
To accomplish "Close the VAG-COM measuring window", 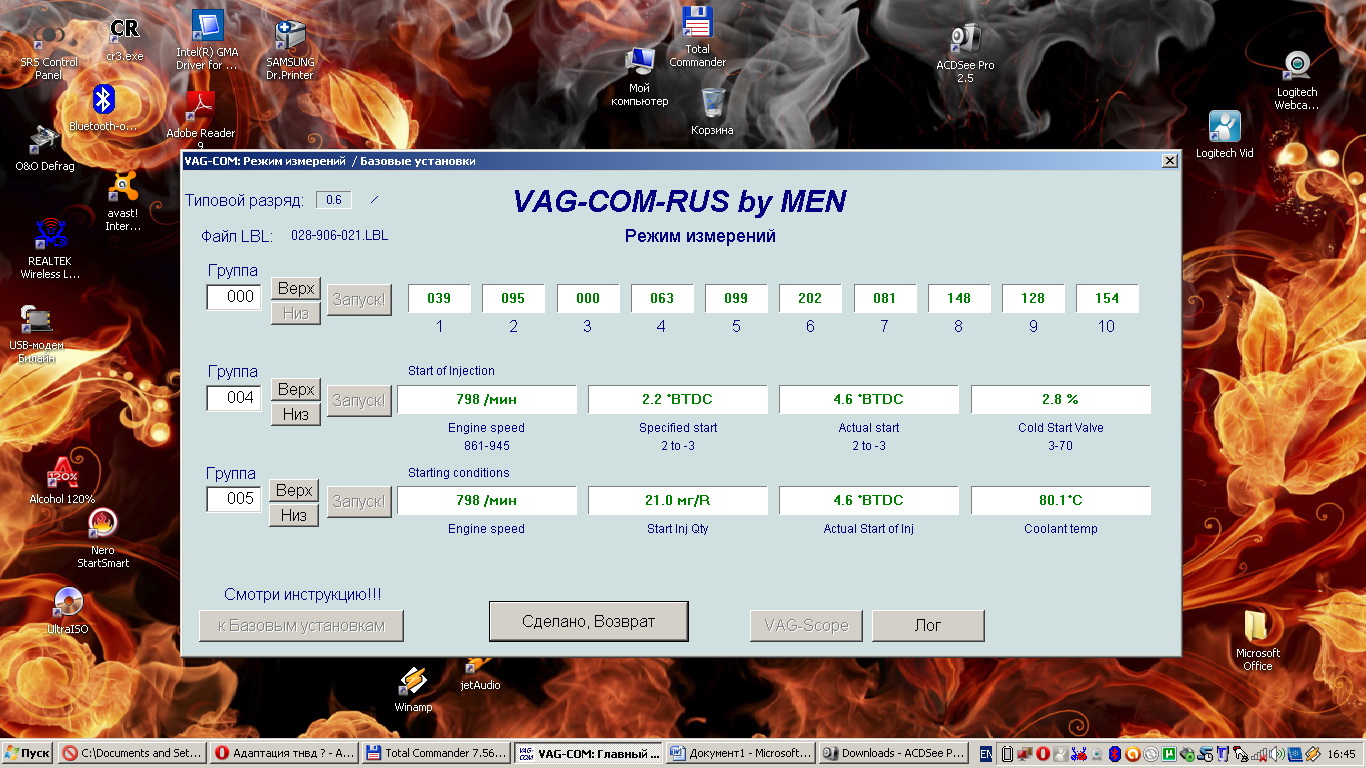I will (1169, 161).
